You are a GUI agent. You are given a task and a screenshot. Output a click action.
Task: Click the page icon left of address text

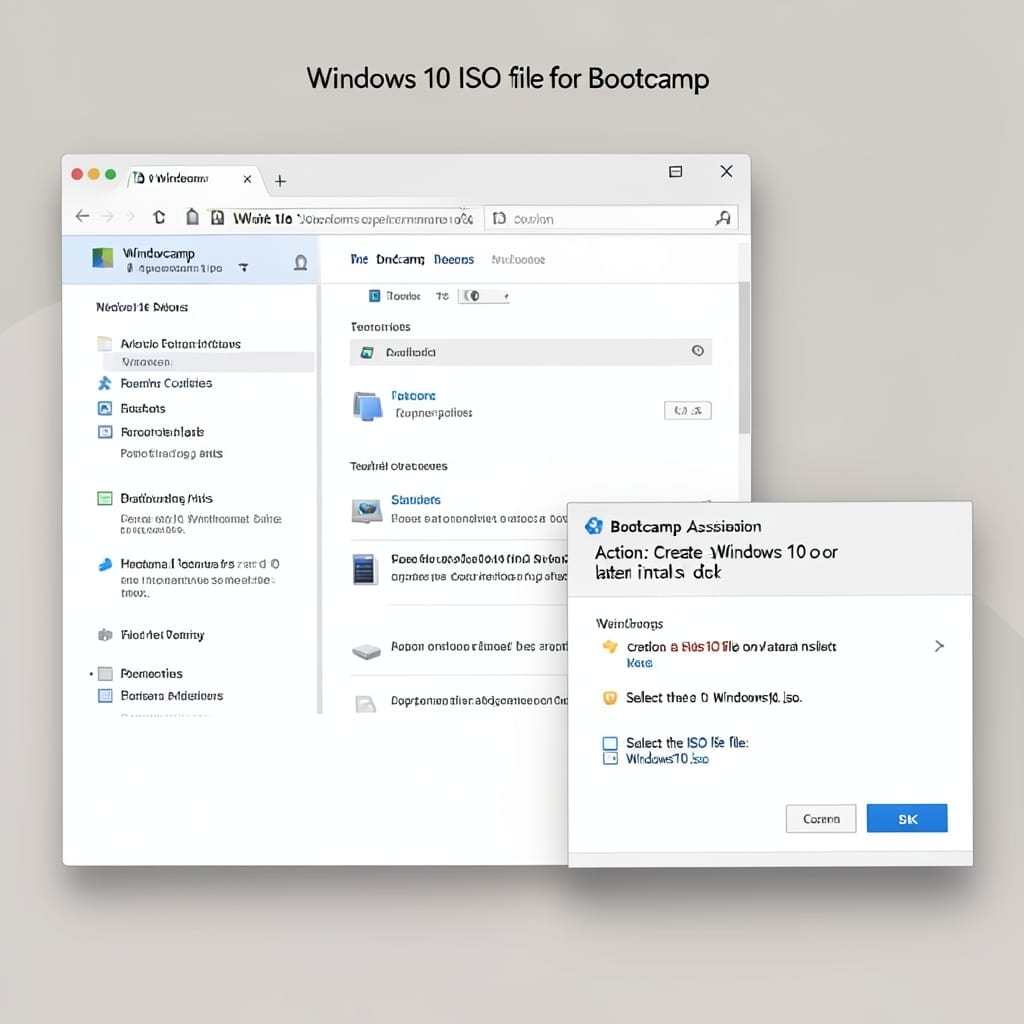point(217,217)
